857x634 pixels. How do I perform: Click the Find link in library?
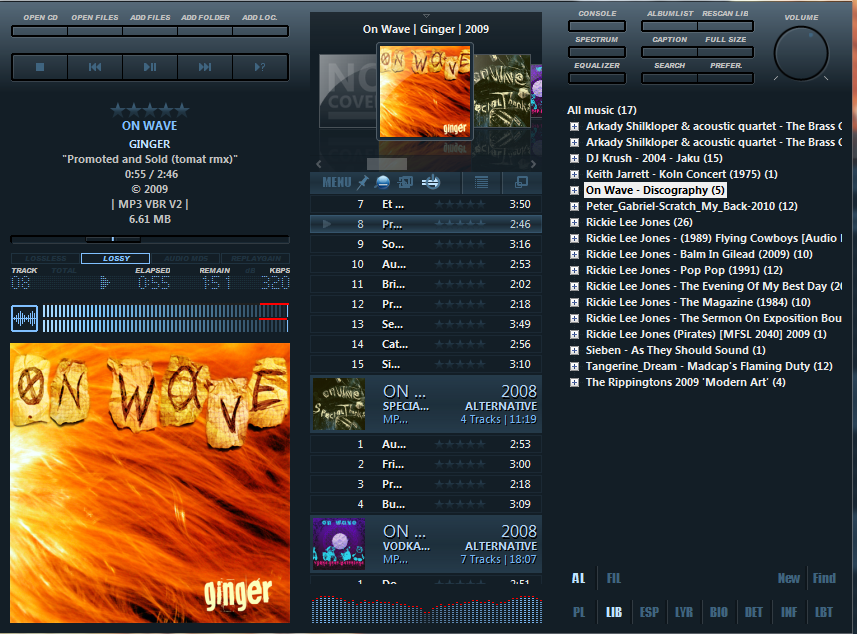[824, 578]
